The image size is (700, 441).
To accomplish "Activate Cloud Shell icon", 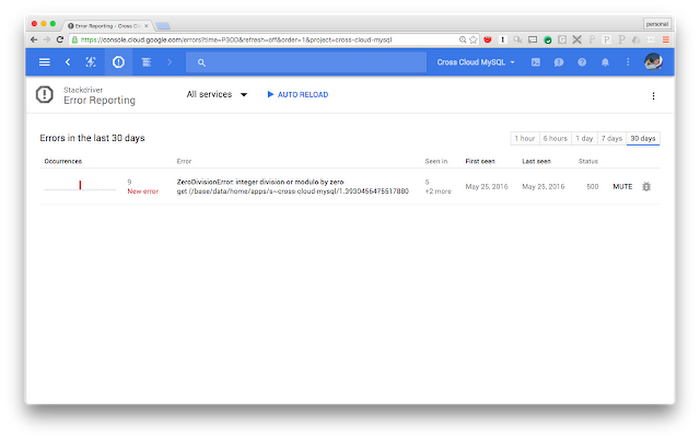I will 536,62.
